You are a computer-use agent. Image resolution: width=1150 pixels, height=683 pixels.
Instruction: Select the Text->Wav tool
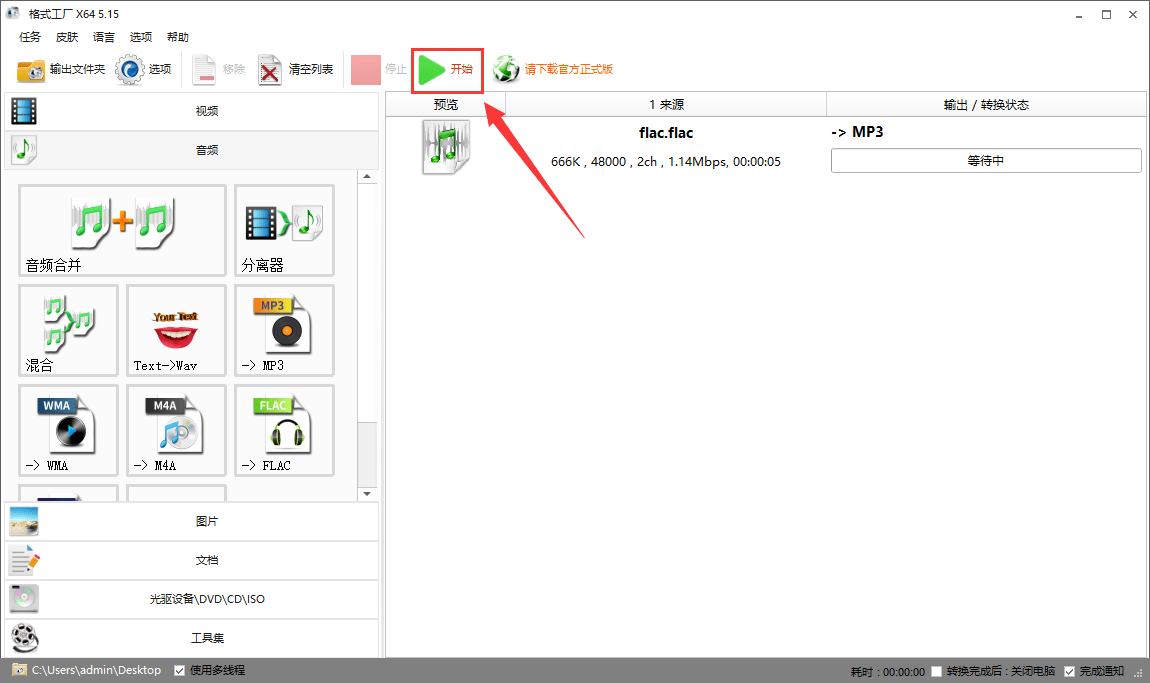[176, 330]
